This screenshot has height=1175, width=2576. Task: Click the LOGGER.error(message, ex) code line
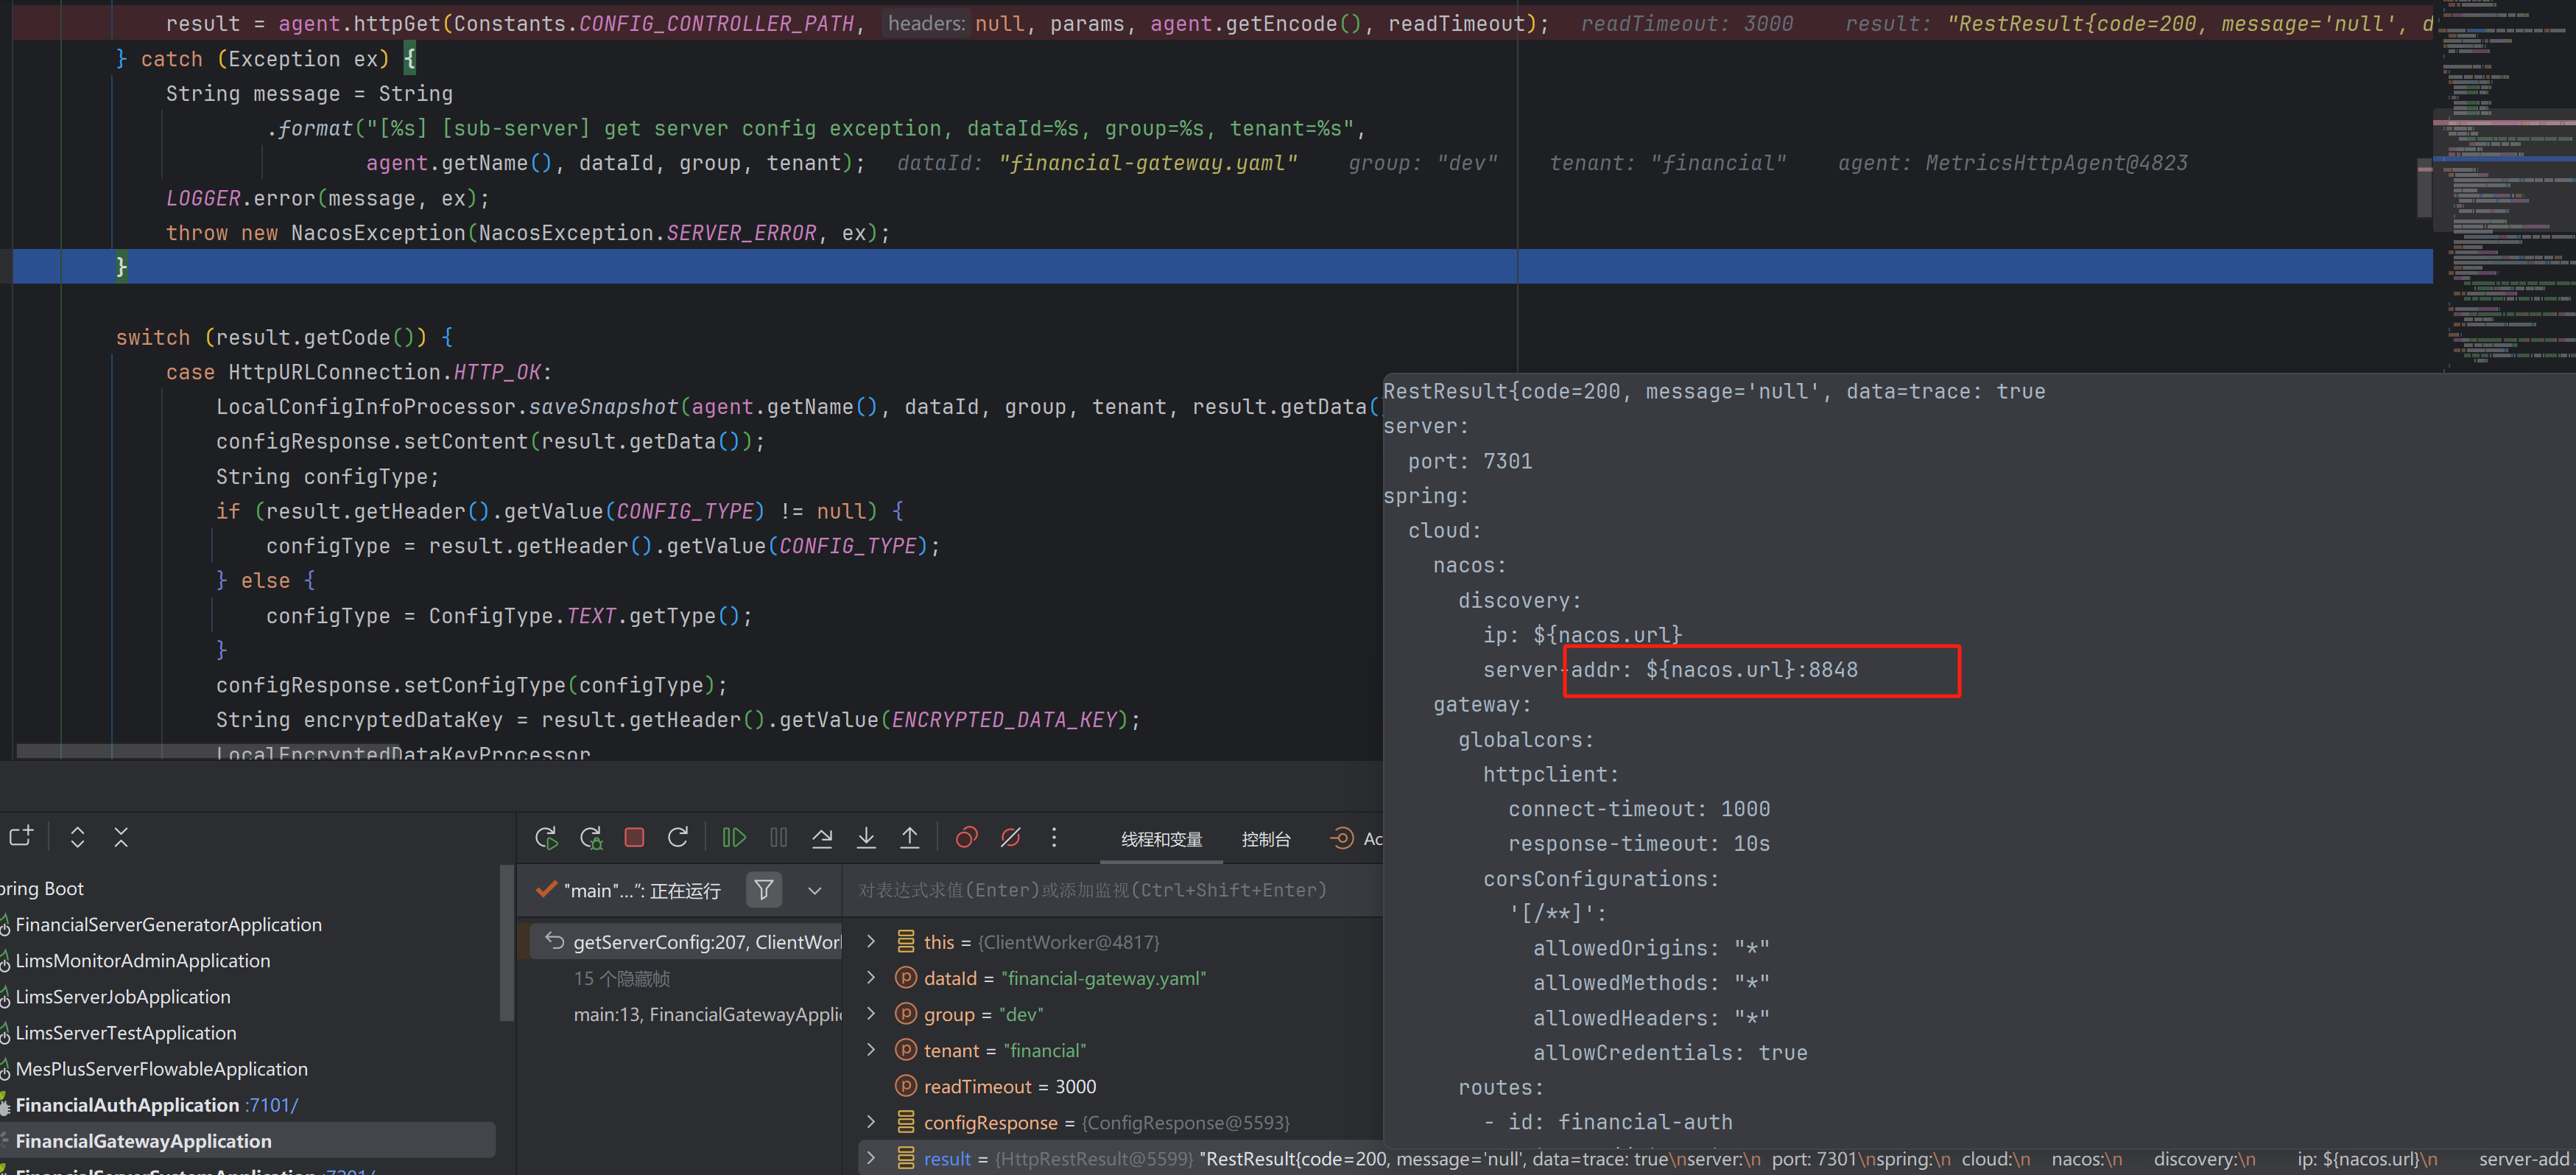[x=328, y=198]
